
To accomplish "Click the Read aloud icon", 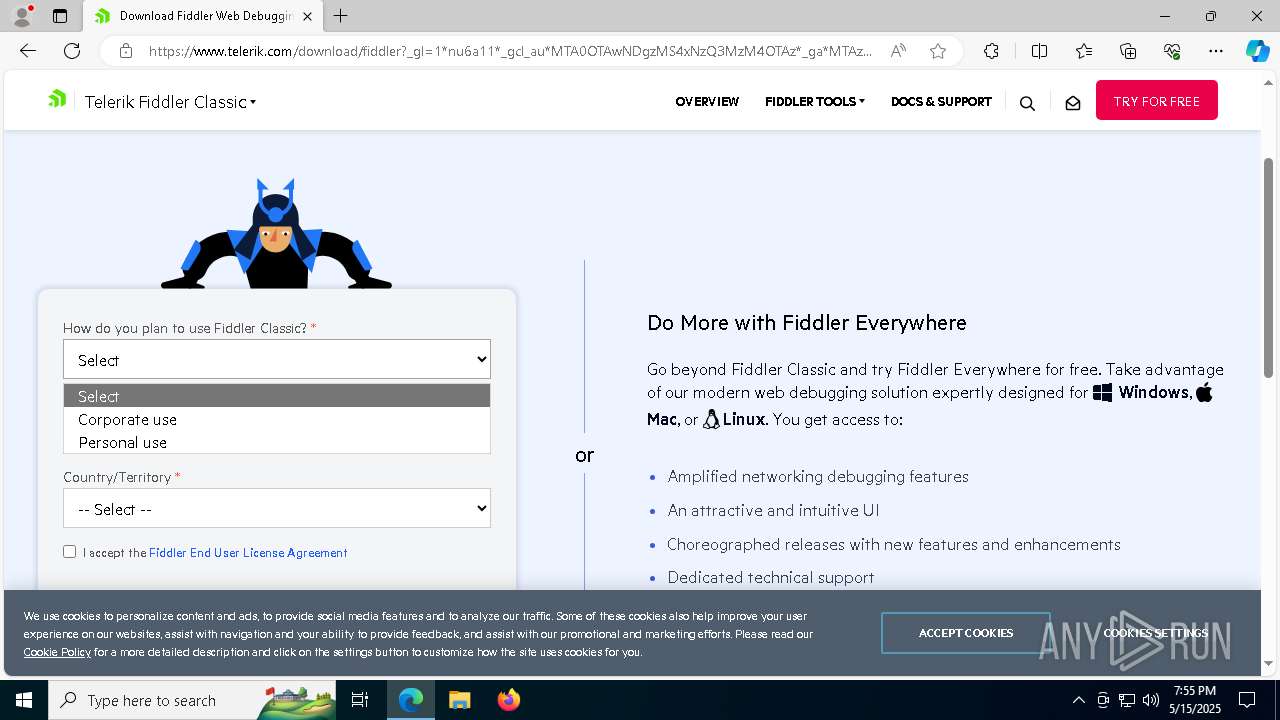I will [898, 51].
